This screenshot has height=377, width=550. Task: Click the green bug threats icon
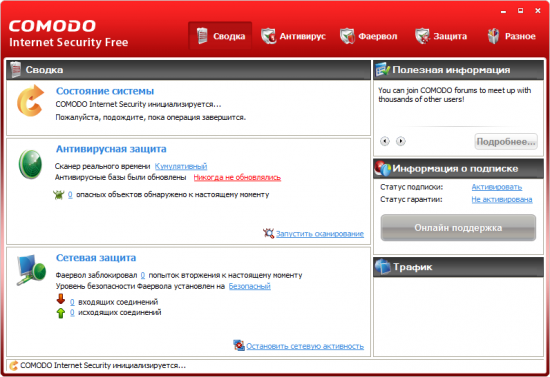[59, 195]
